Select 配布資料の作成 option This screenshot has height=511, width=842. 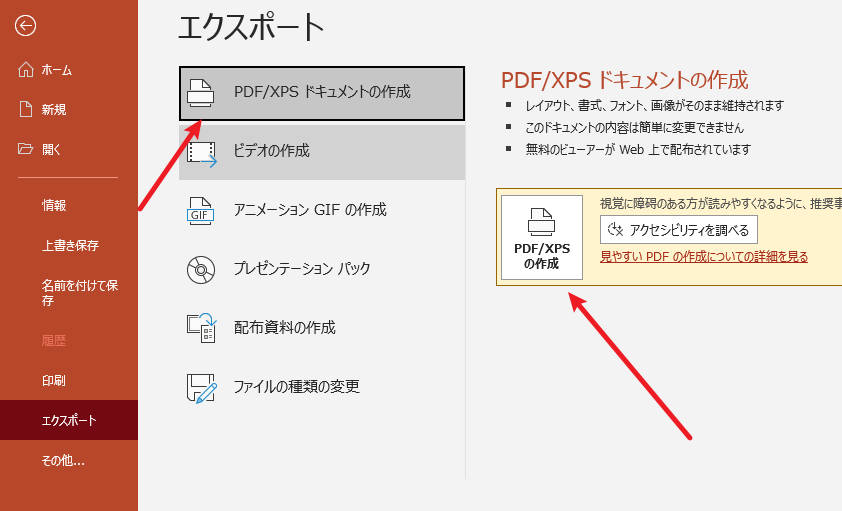click(x=322, y=328)
